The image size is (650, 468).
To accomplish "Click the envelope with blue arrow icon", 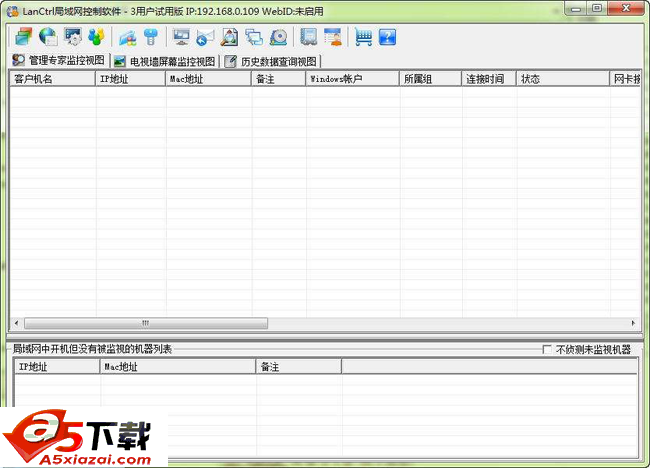I will (x=205, y=37).
